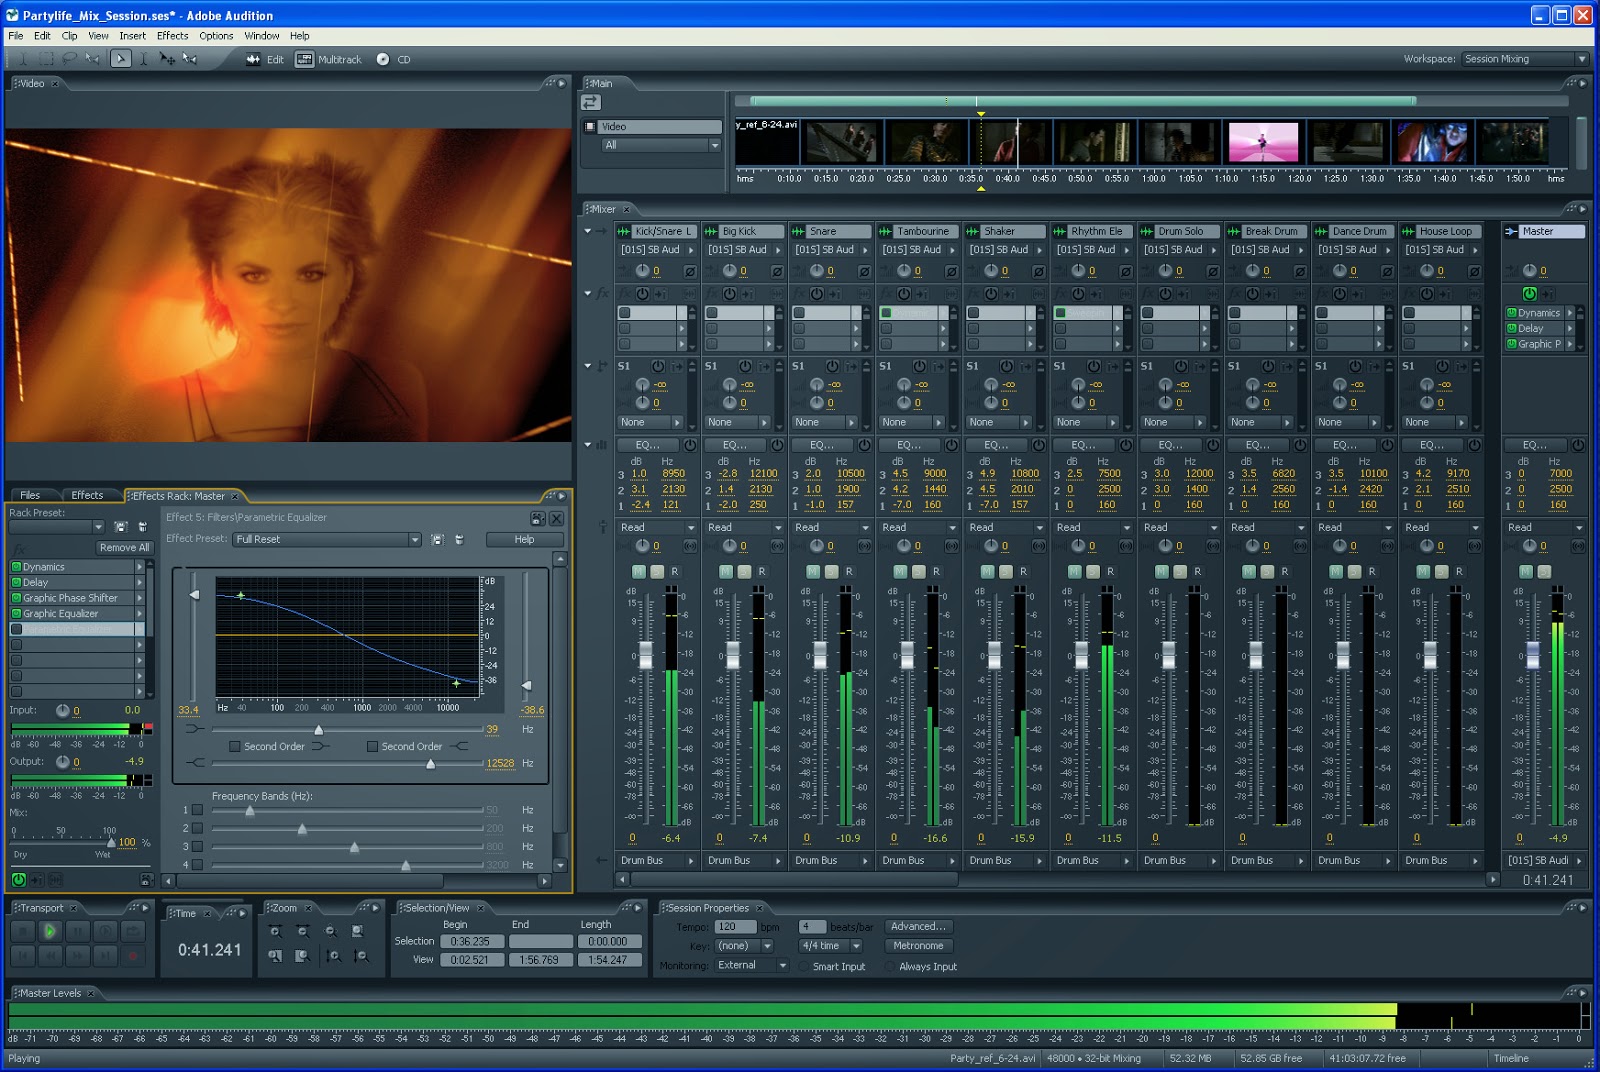The image size is (1600, 1072).
Task: Toggle the Dynamics effect power in rack
Action: tap(16, 567)
